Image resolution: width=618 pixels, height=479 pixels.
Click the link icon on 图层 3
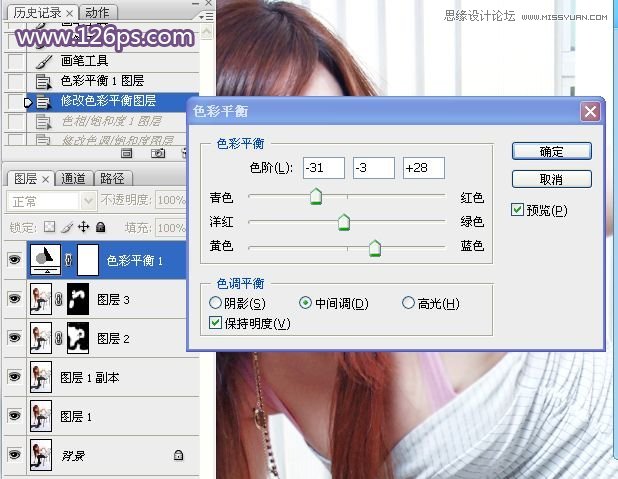coord(58,299)
